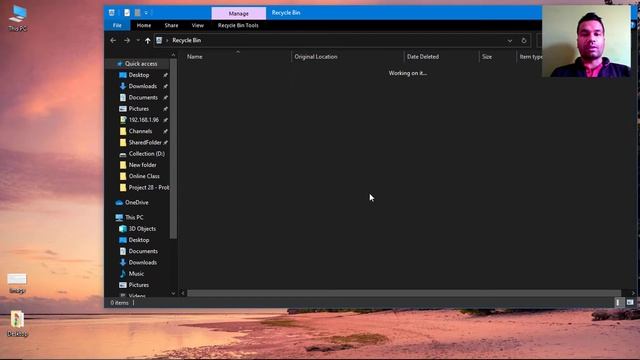
Task: Unpin Channels using its pin icon
Action: click(165, 131)
